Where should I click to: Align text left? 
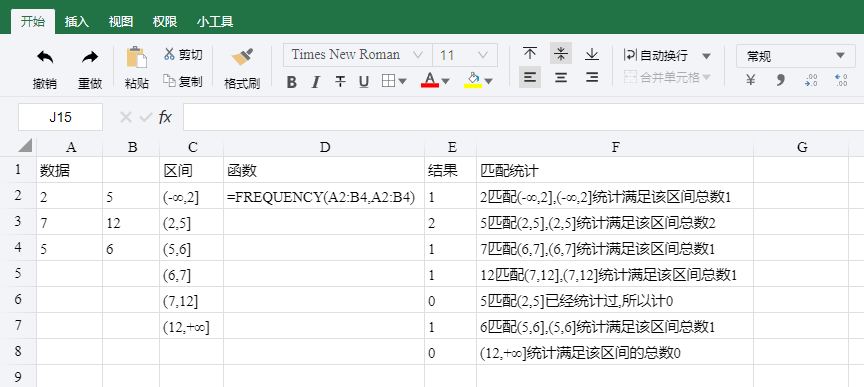coord(530,78)
